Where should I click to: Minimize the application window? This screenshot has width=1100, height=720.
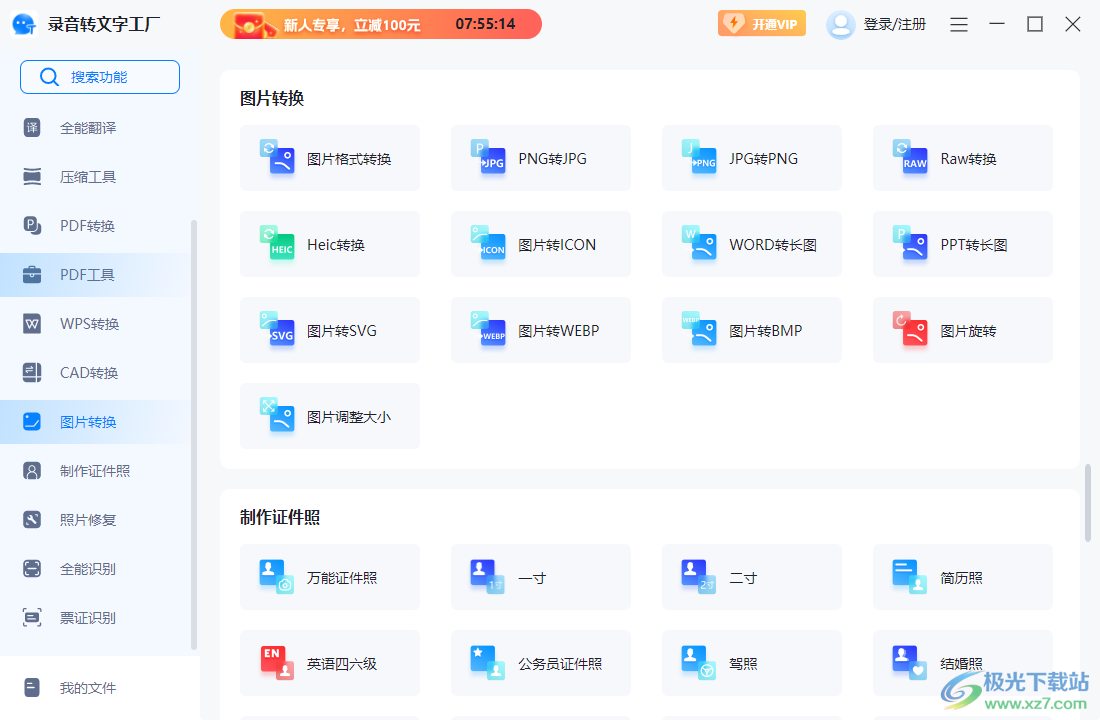(997, 25)
